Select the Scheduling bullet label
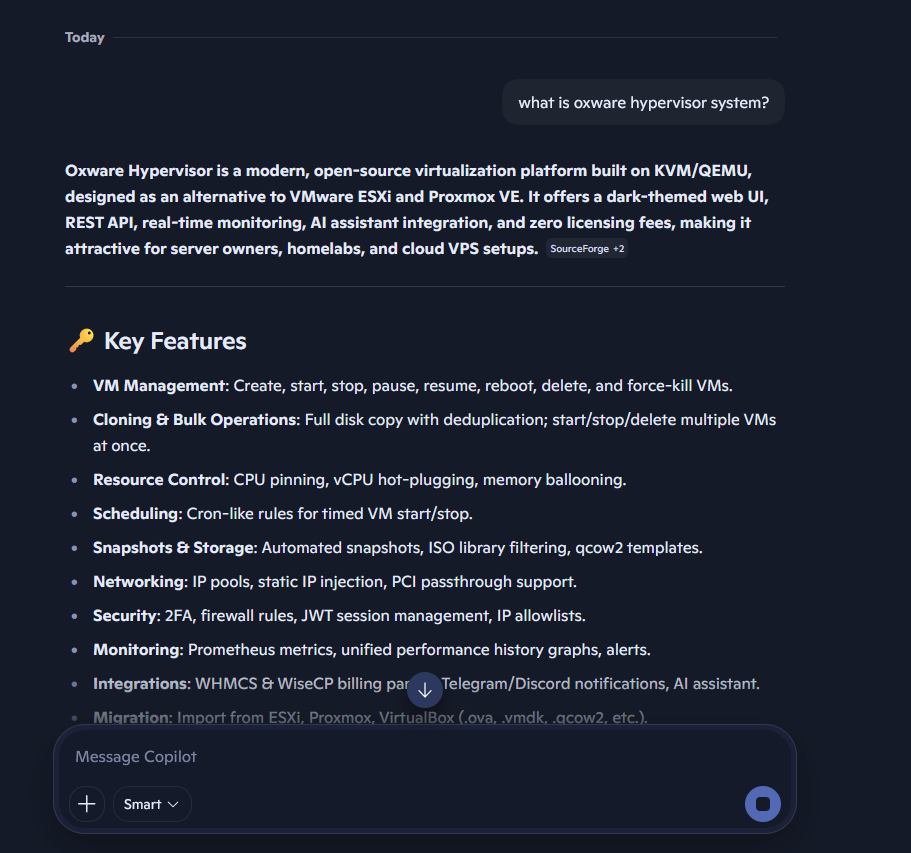This screenshot has width=911, height=853. pyautogui.click(x=135, y=514)
